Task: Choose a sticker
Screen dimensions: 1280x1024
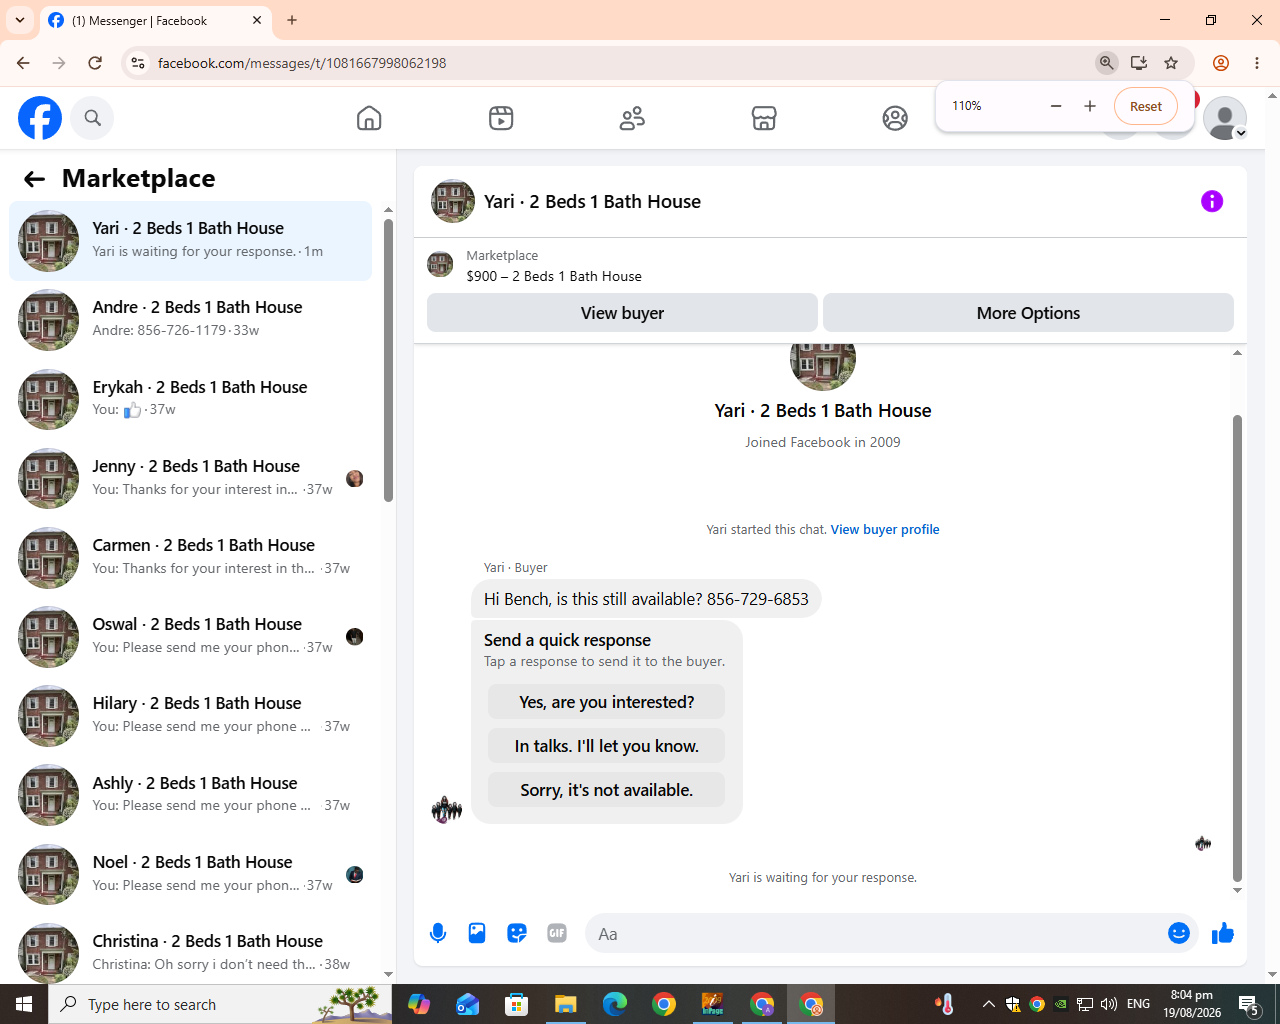Action: tap(517, 933)
